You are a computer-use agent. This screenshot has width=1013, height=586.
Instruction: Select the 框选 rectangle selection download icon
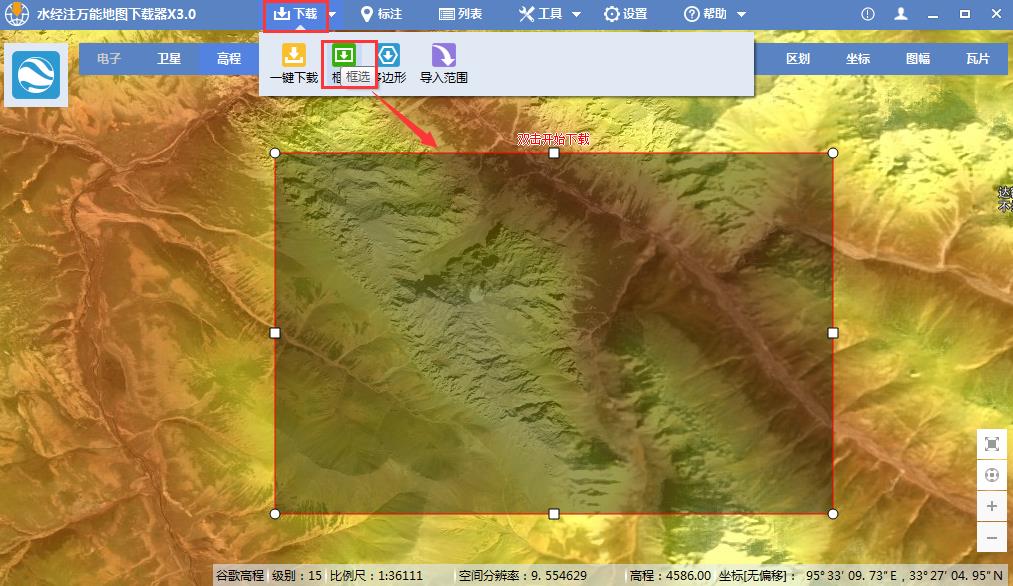[344, 55]
